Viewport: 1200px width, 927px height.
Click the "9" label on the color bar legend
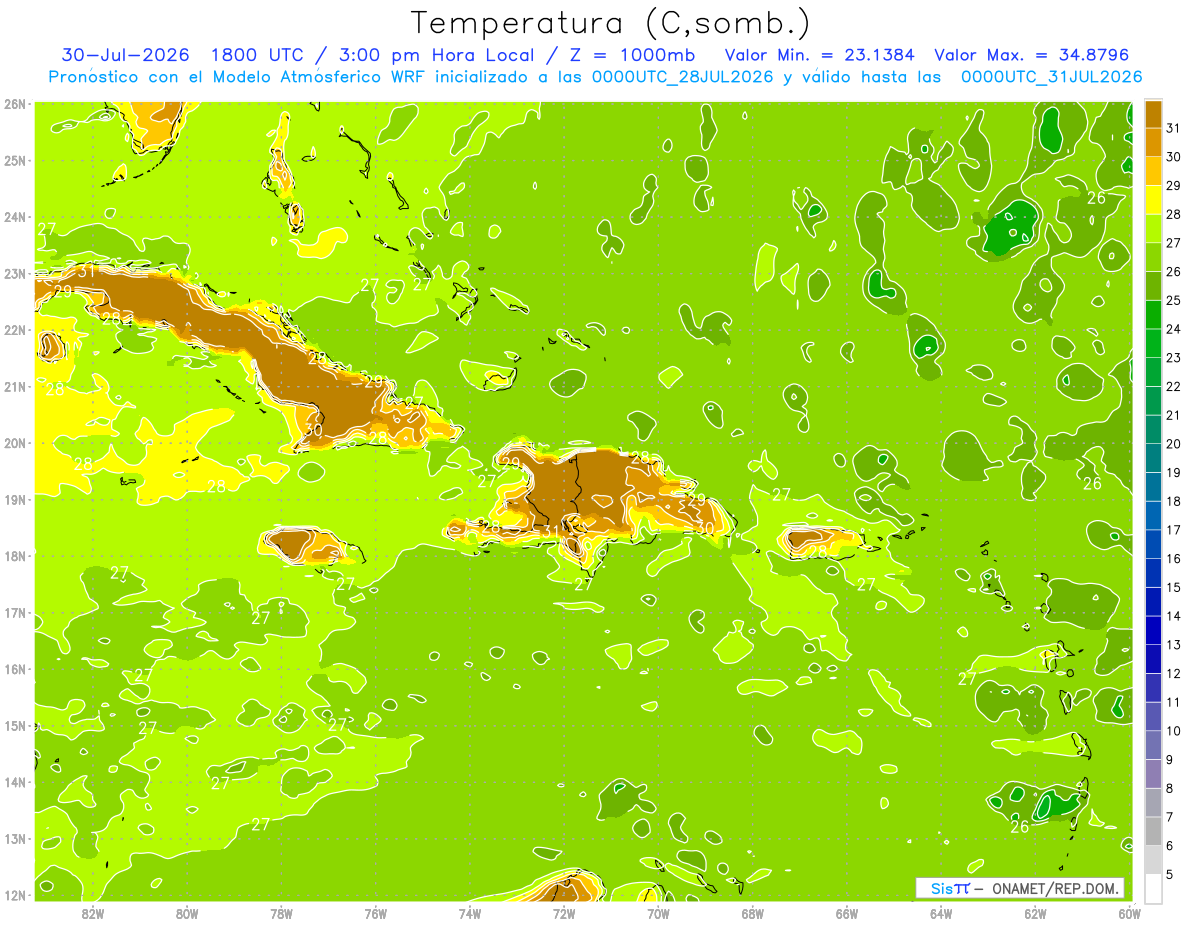(x=1170, y=759)
